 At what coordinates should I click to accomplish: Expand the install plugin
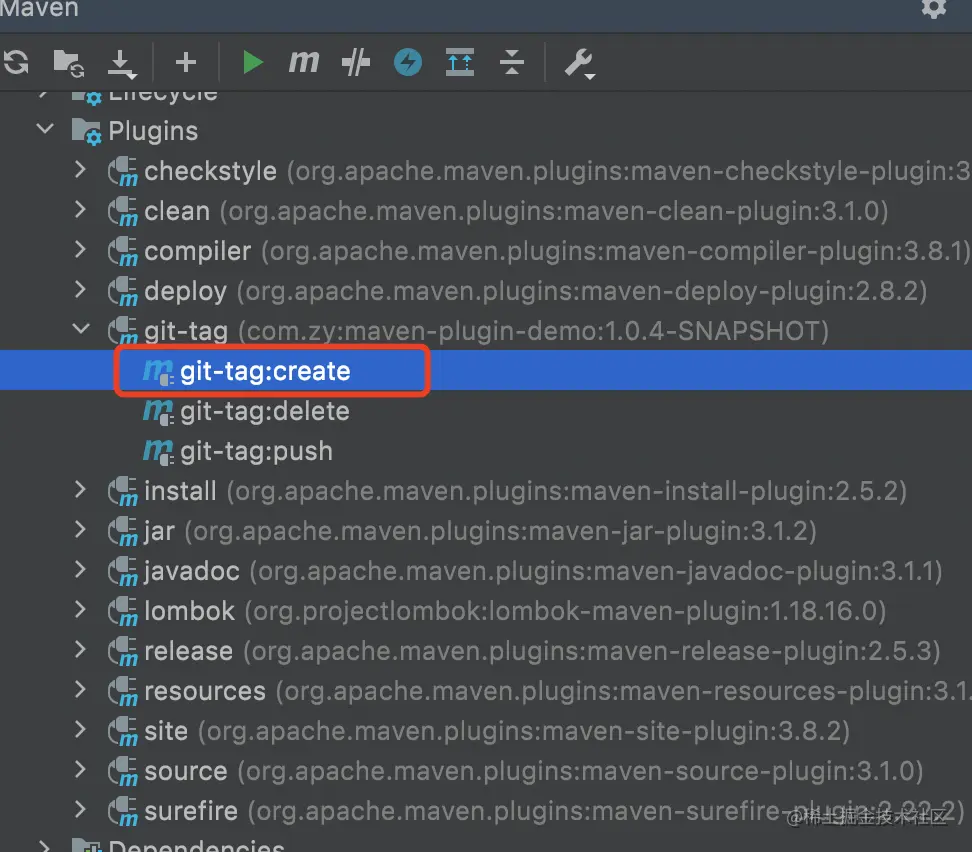pyautogui.click(x=80, y=490)
